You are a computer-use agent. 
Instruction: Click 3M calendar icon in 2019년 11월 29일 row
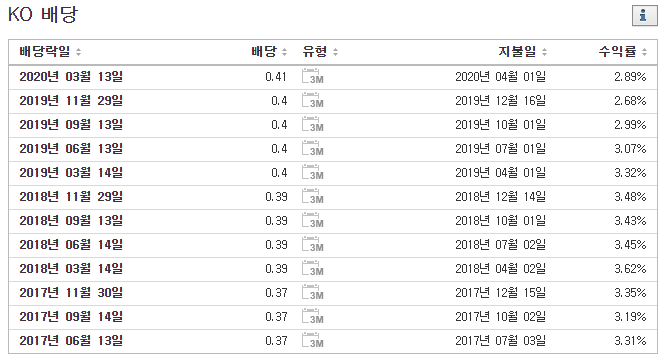coord(313,101)
